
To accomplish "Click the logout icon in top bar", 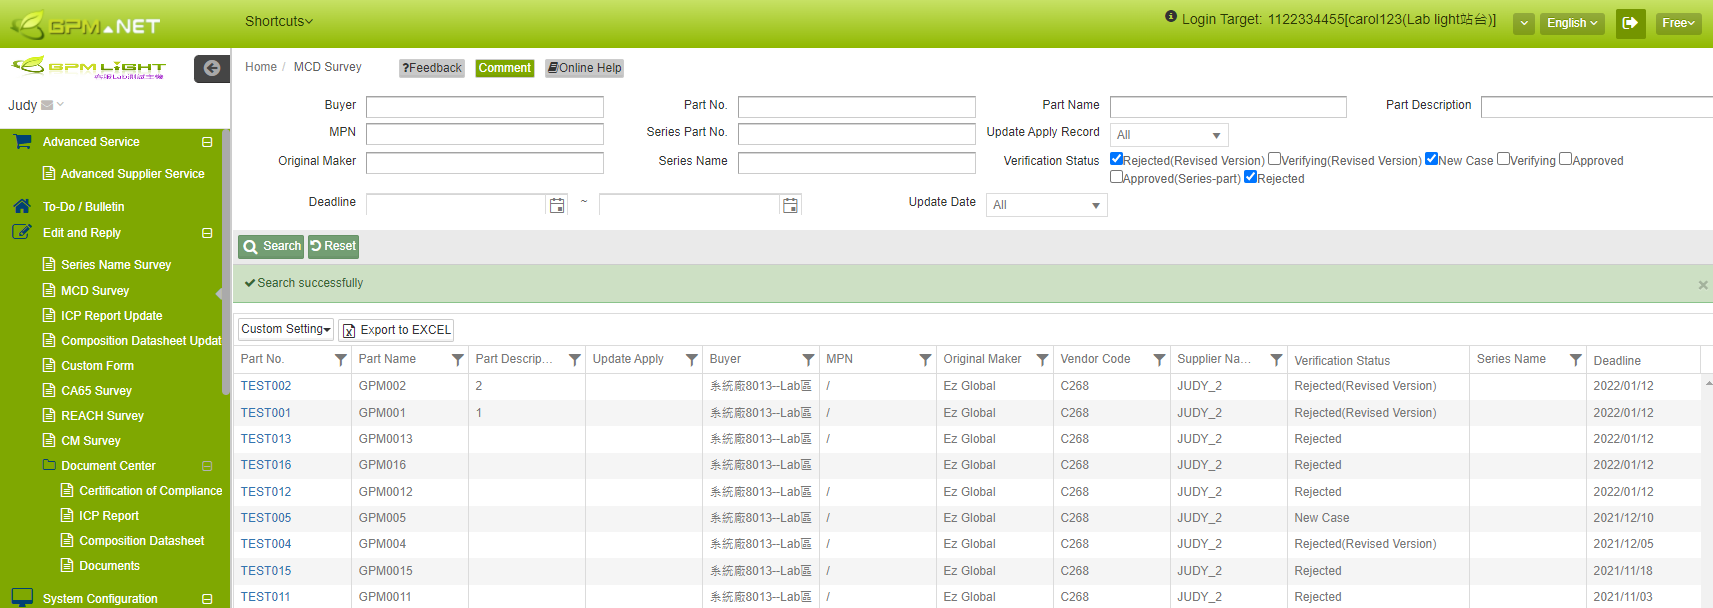I will (1630, 23).
